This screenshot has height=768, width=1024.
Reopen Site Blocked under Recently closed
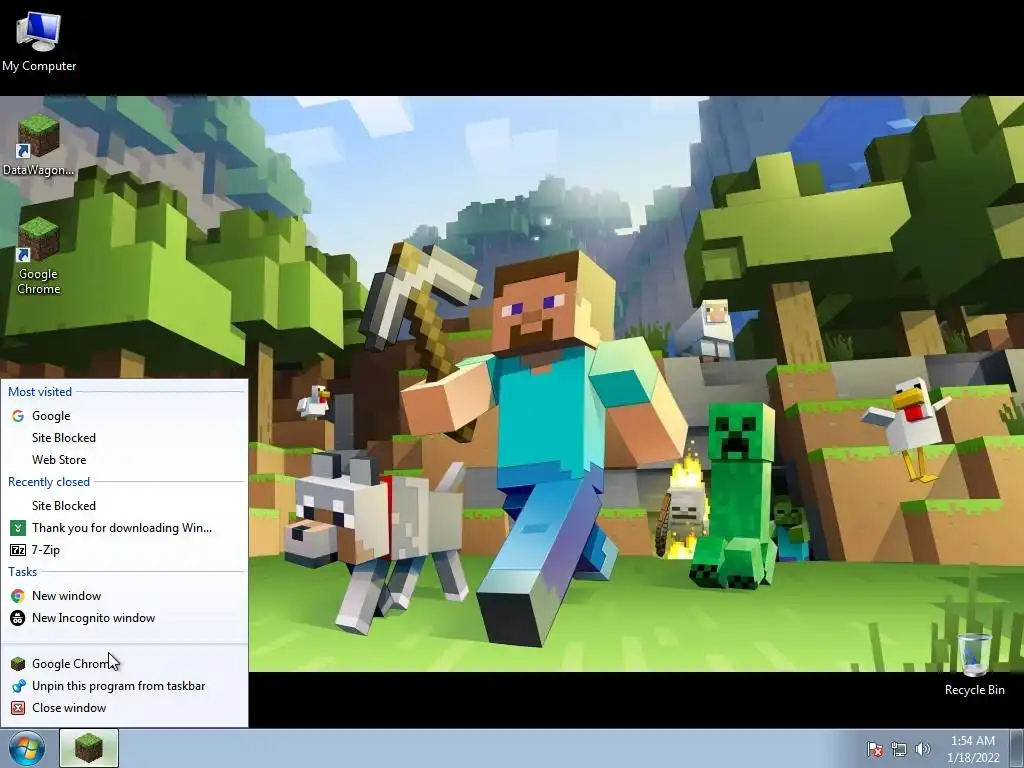pos(124,506)
